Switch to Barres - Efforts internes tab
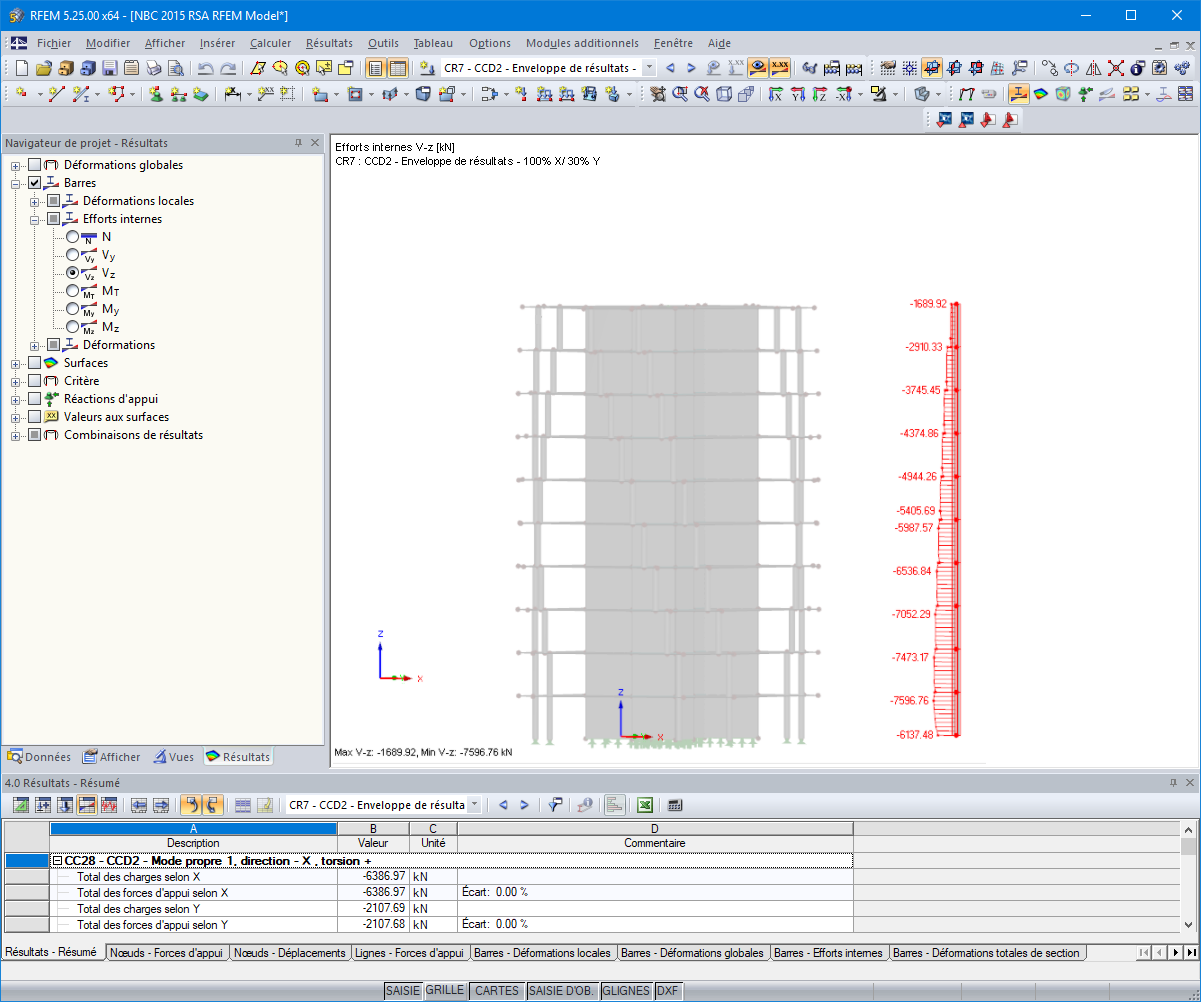Image resolution: width=1201 pixels, height=1002 pixels. [828, 953]
